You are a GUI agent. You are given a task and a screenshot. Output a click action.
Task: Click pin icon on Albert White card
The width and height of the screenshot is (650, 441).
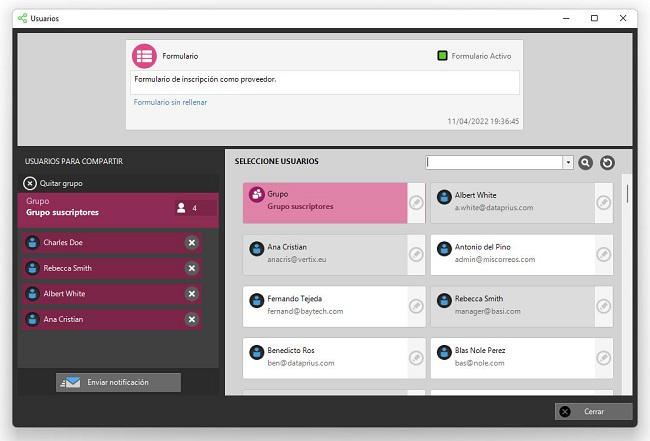coord(603,202)
